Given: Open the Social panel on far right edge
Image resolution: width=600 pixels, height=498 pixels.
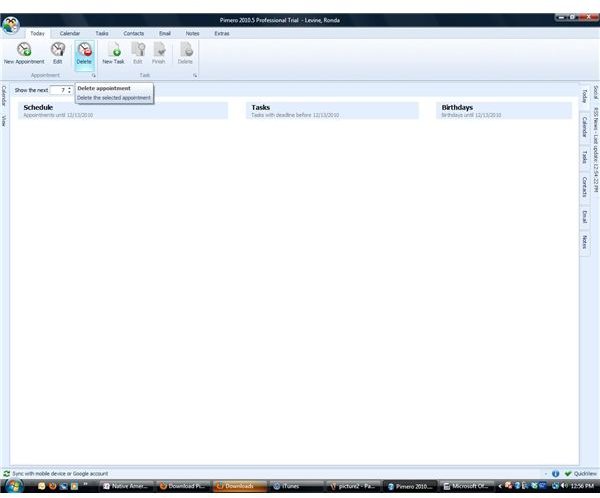Looking at the screenshot, I should point(595,93).
